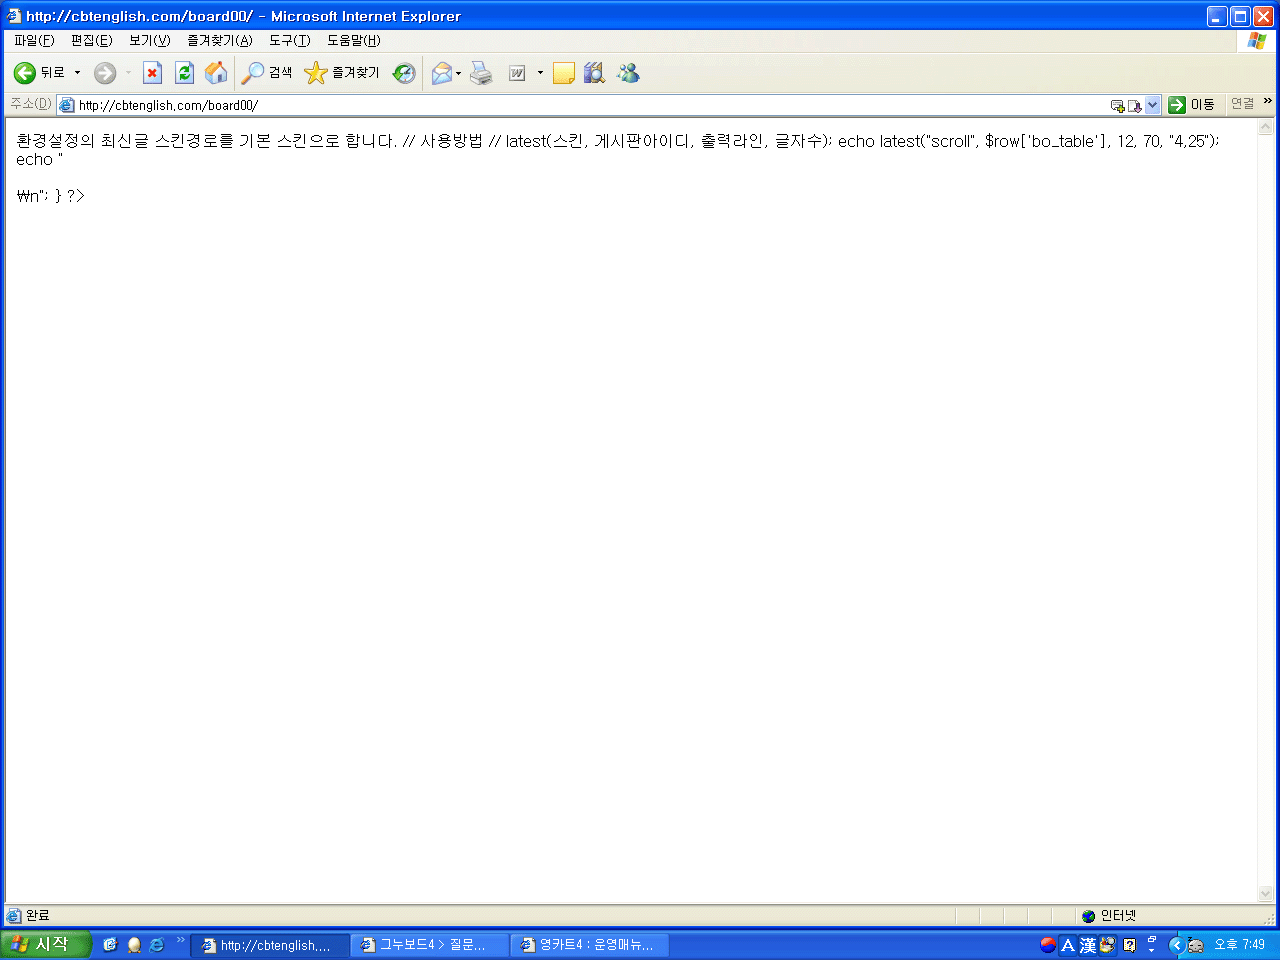The image size is (1280, 960).
Task: Go to the Home page icon
Action: 216,73
